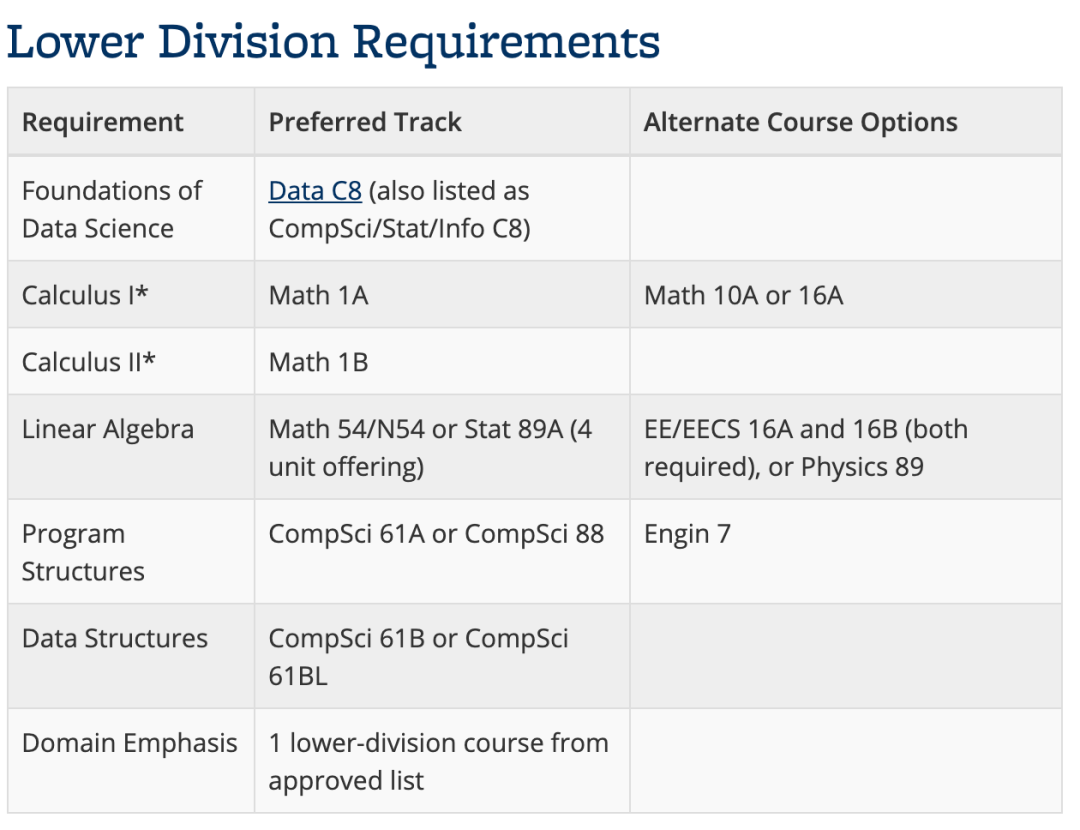Viewport: 1080px width, 830px height.
Task: Select the Program Structures requirement cell
Action: click(83, 552)
